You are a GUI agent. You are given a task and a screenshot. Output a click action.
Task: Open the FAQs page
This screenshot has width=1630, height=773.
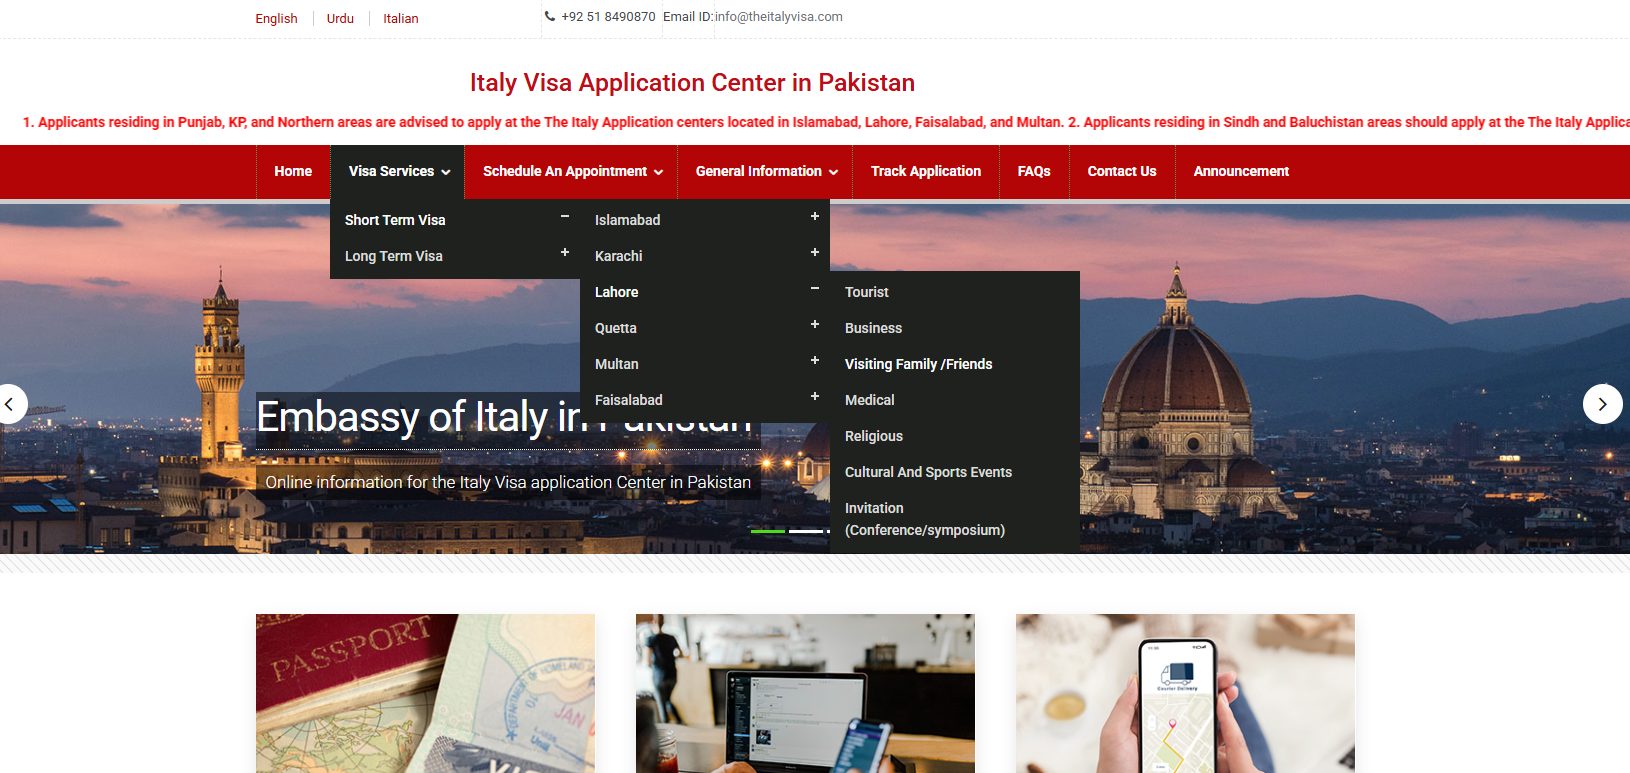point(1034,172)
